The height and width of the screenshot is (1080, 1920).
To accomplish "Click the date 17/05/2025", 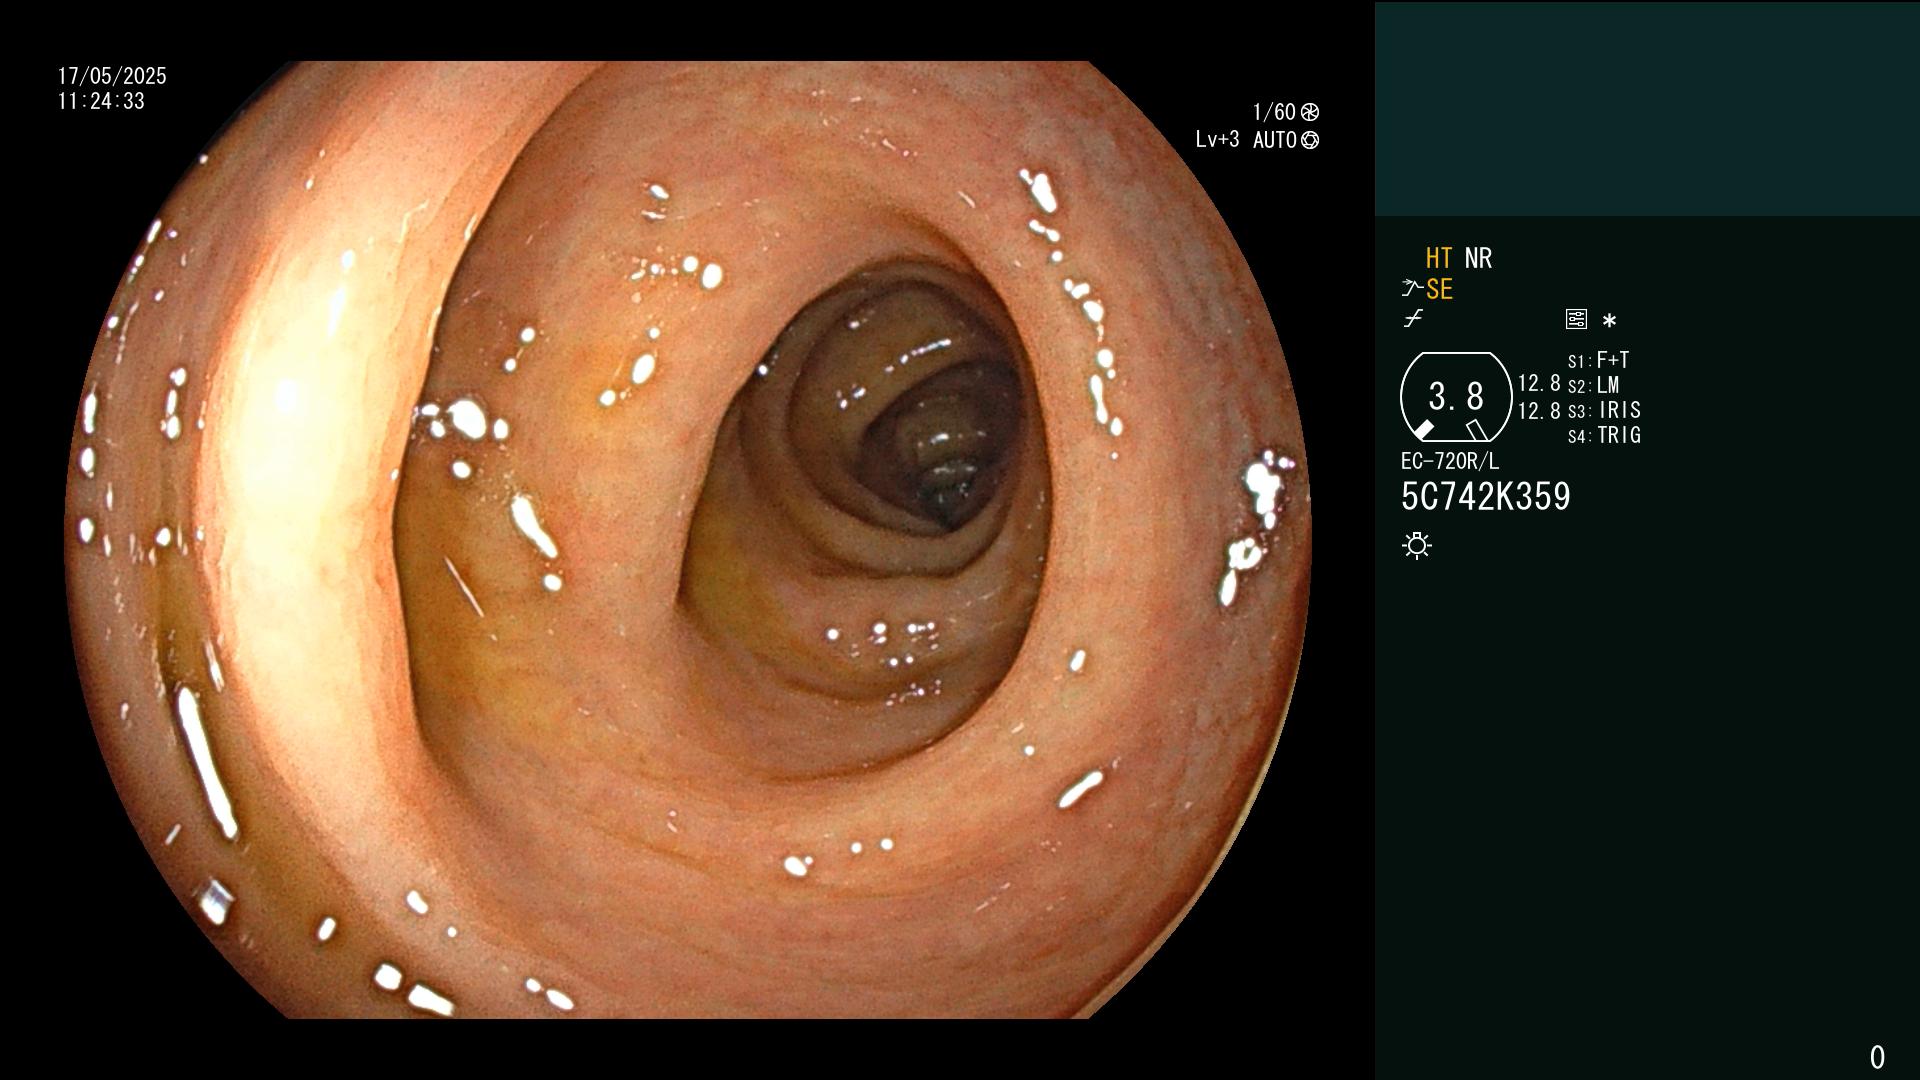I will pyautogui.click(x=112, y=76).
